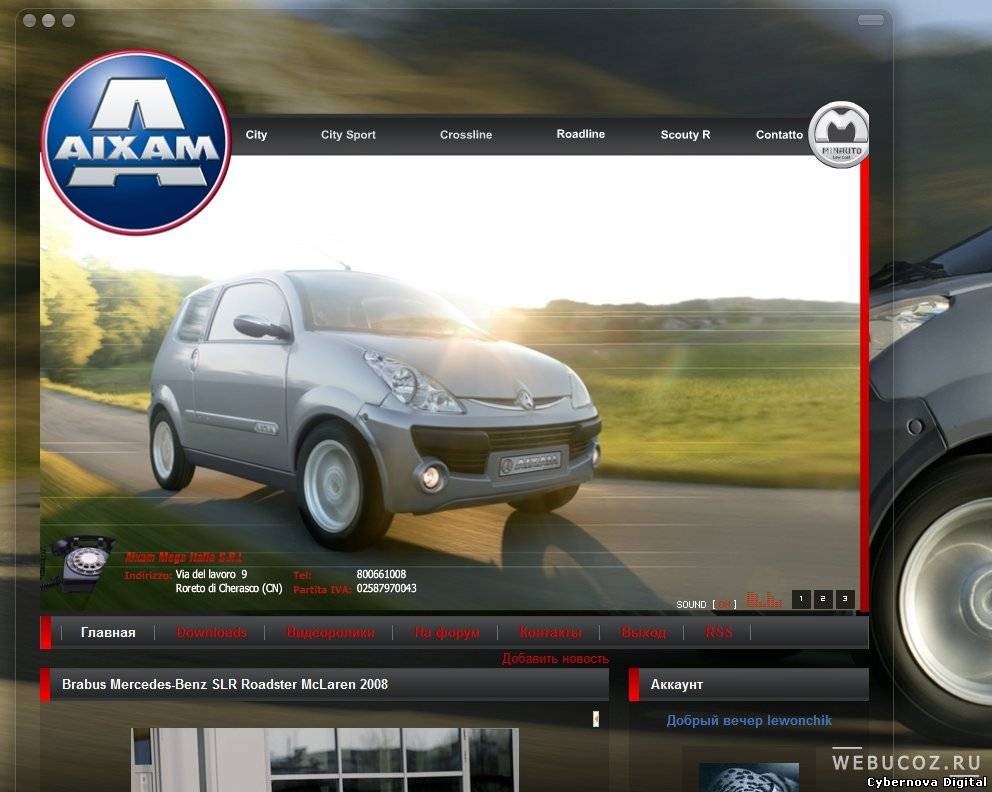This screenshot has width=992, height=792.
Task: Show slide 2 of the banner
Action: [822, 598]
